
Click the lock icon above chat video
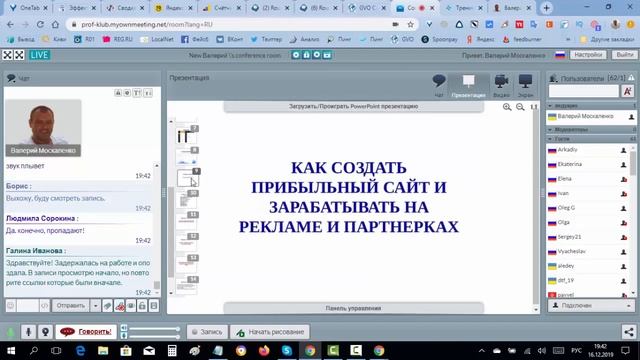[x=118, y=93]
